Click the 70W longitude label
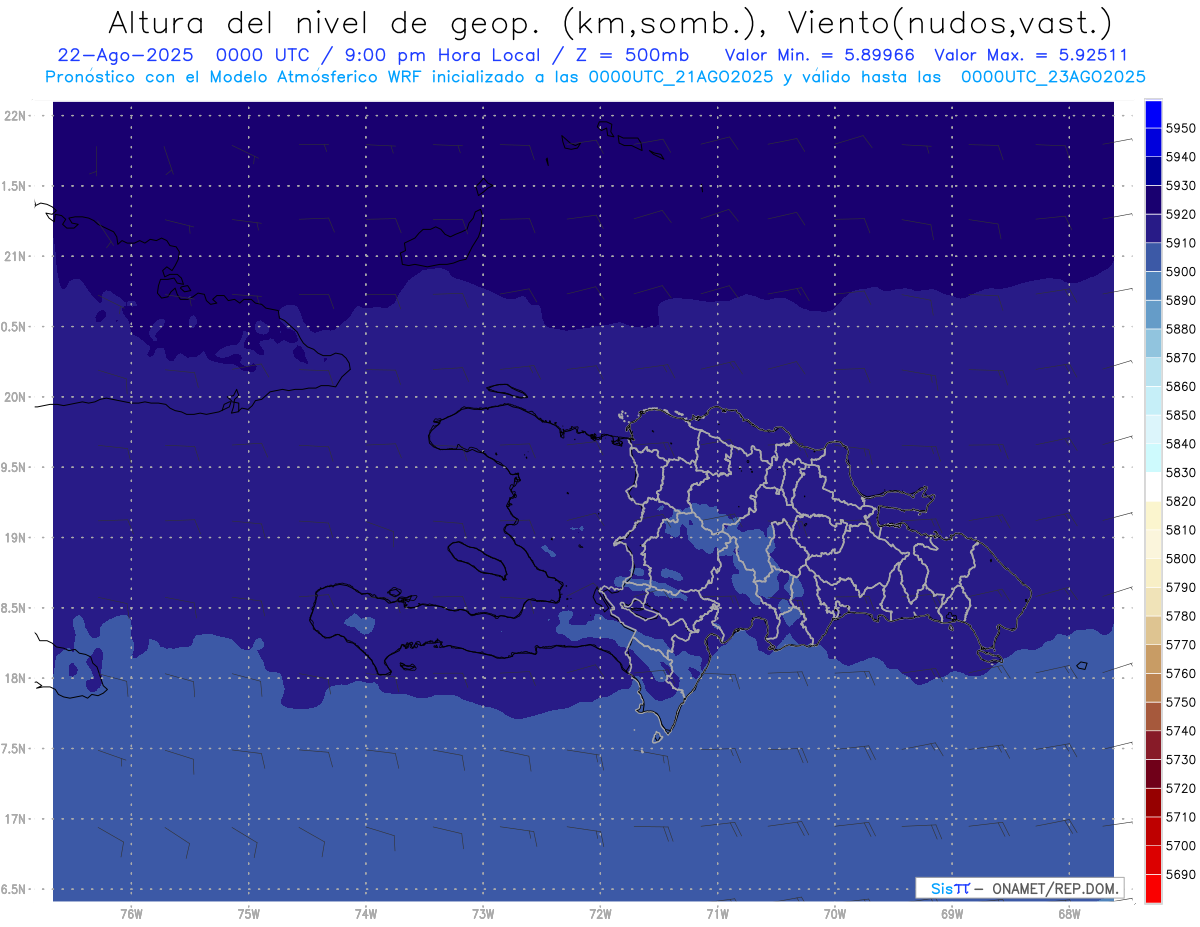Viewport: 1200px width, 927px height. tap(835, 913)
